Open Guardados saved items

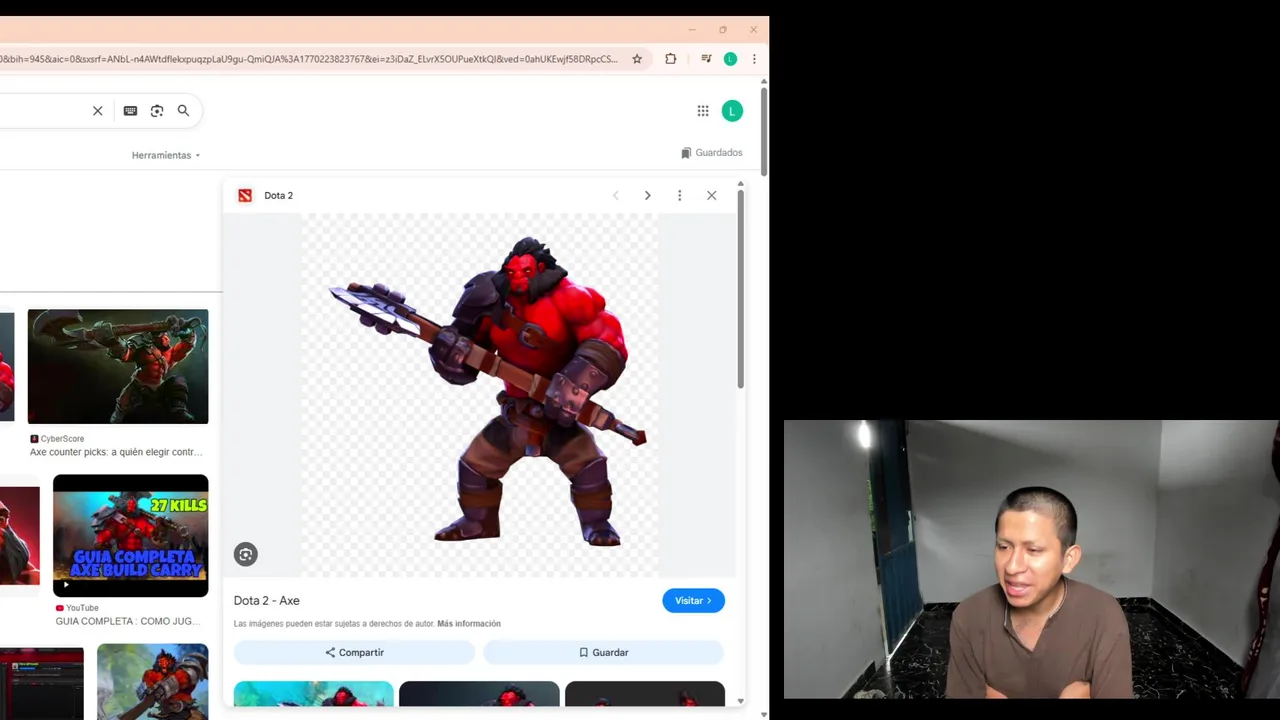712,153
